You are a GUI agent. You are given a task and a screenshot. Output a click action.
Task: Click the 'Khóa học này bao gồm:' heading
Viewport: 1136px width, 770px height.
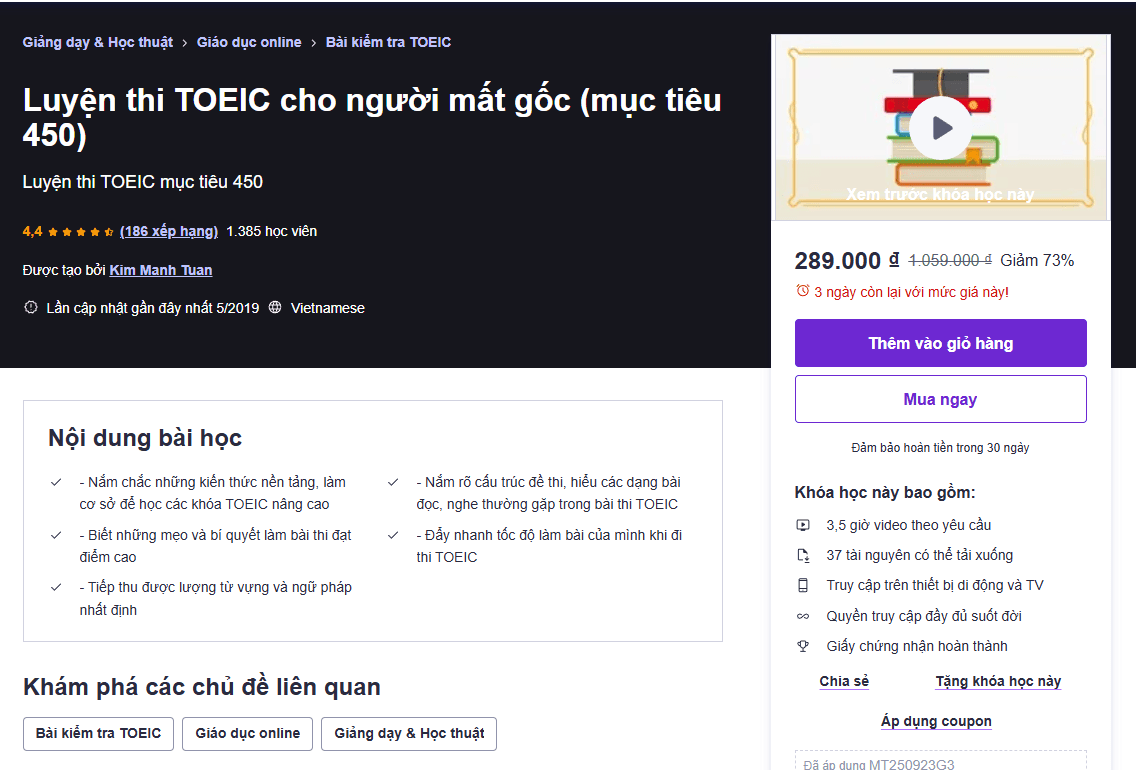click(x=885, y=493)
